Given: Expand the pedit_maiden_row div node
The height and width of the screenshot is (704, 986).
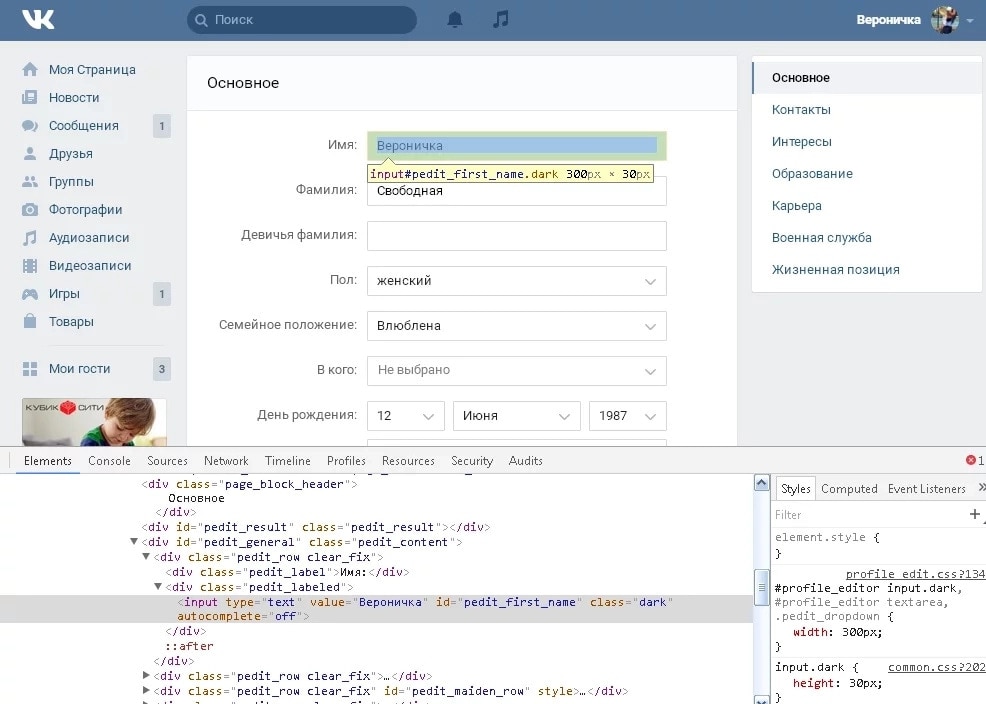Looking at the screenshot, I should (147, 690).
